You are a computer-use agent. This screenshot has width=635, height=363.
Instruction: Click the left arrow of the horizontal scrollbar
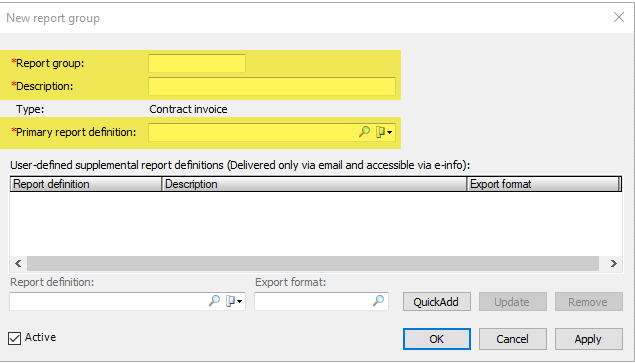[18, 263]
